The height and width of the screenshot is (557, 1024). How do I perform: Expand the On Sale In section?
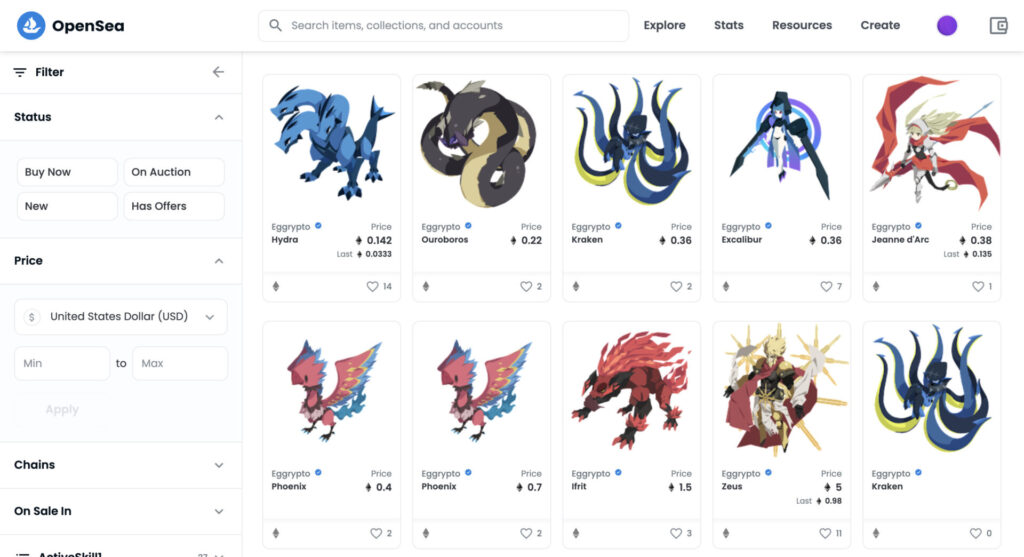pos(121,511)
